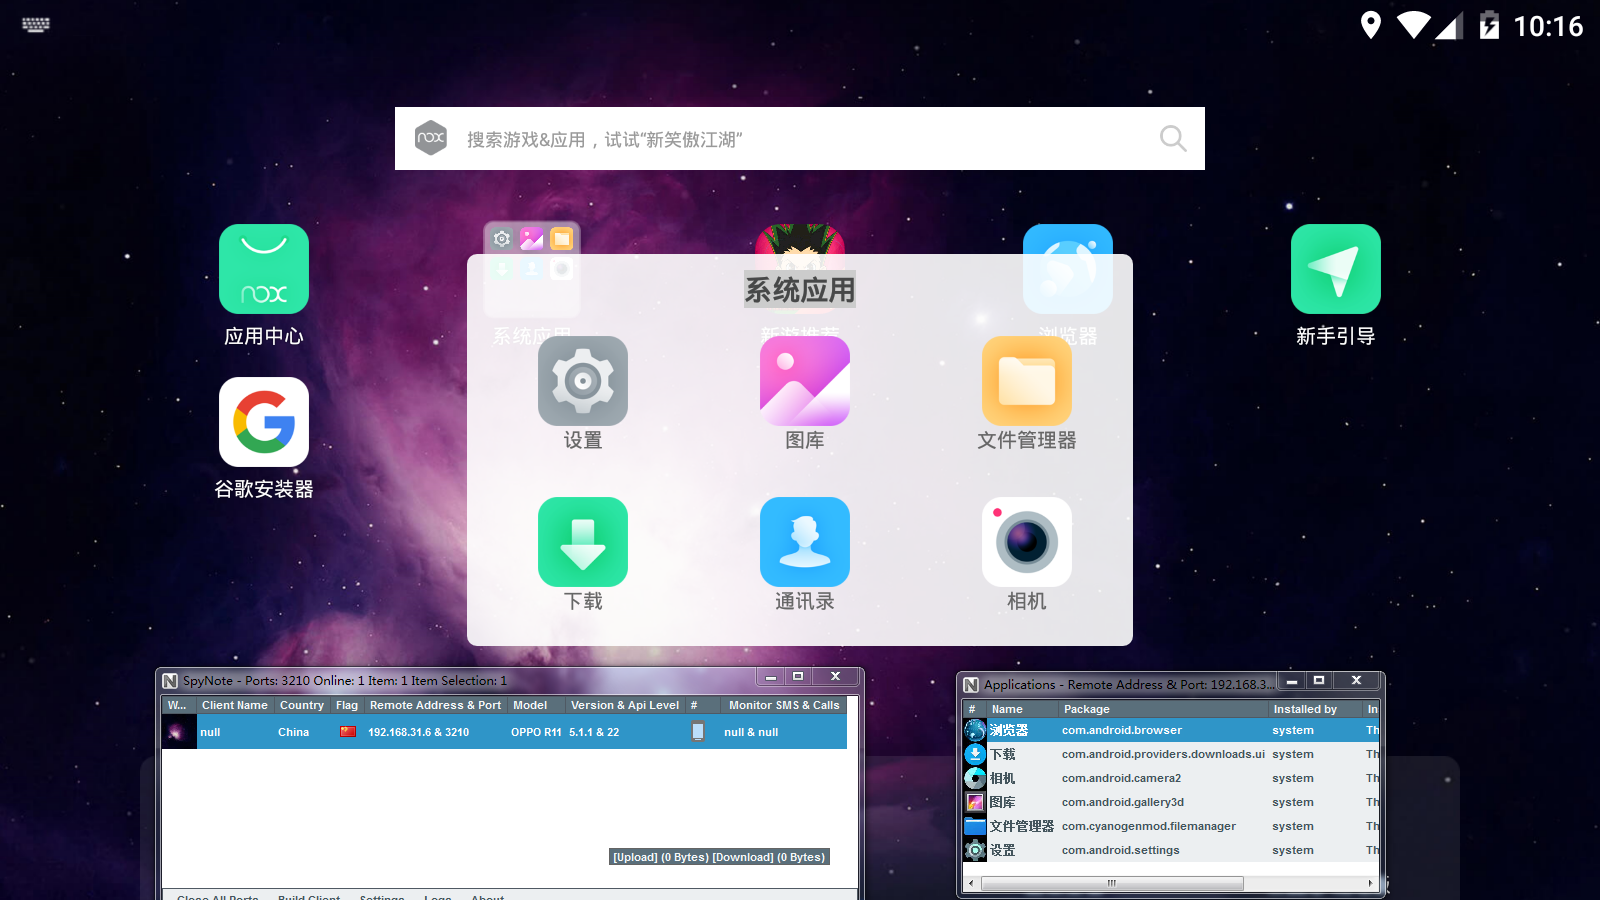The width and height of the screenshot is (1600, 900).
Task: Click the Upload/Download bytes status label
Action: [720, 857]
